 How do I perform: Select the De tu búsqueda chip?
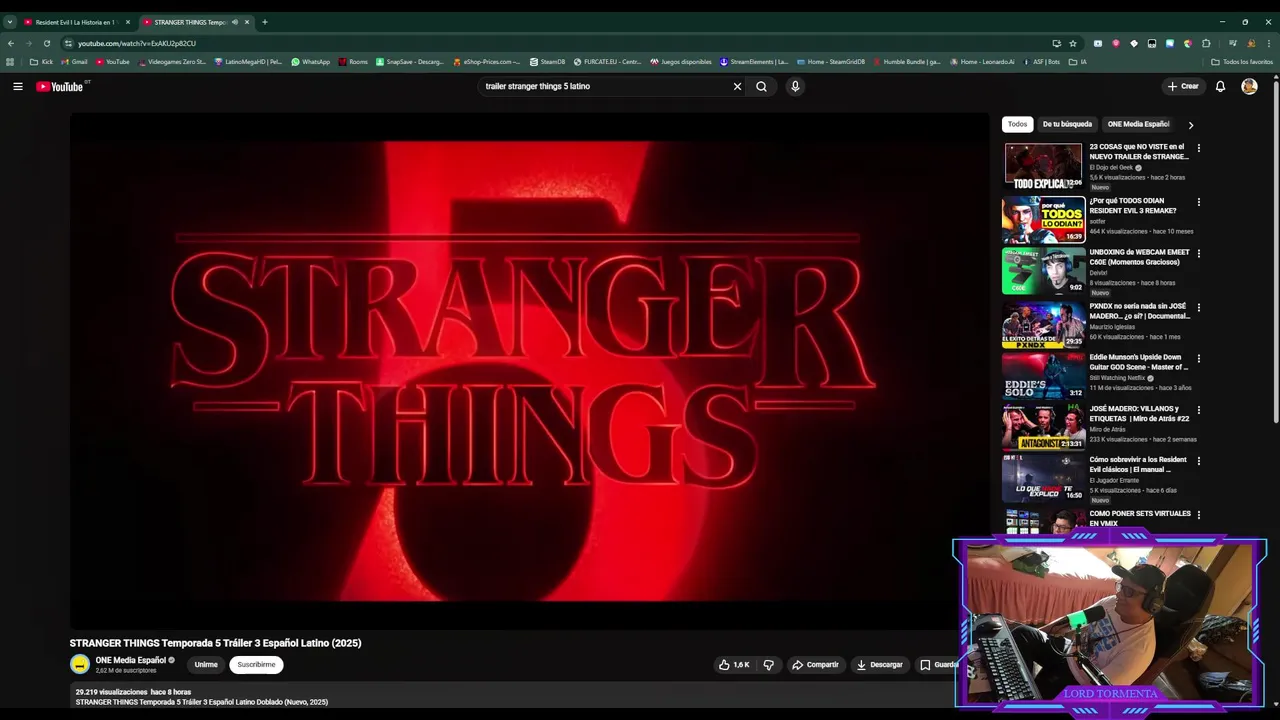pyautogui.click(x=1067, y=124)
